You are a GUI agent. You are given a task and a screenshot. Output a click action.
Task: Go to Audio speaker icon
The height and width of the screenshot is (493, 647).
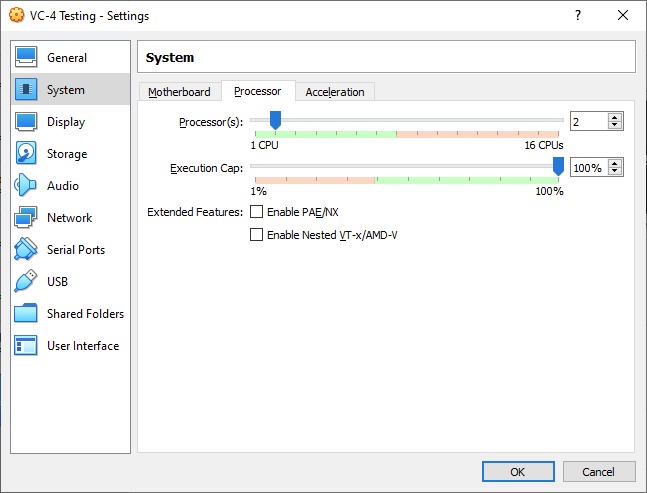point(27,186)
